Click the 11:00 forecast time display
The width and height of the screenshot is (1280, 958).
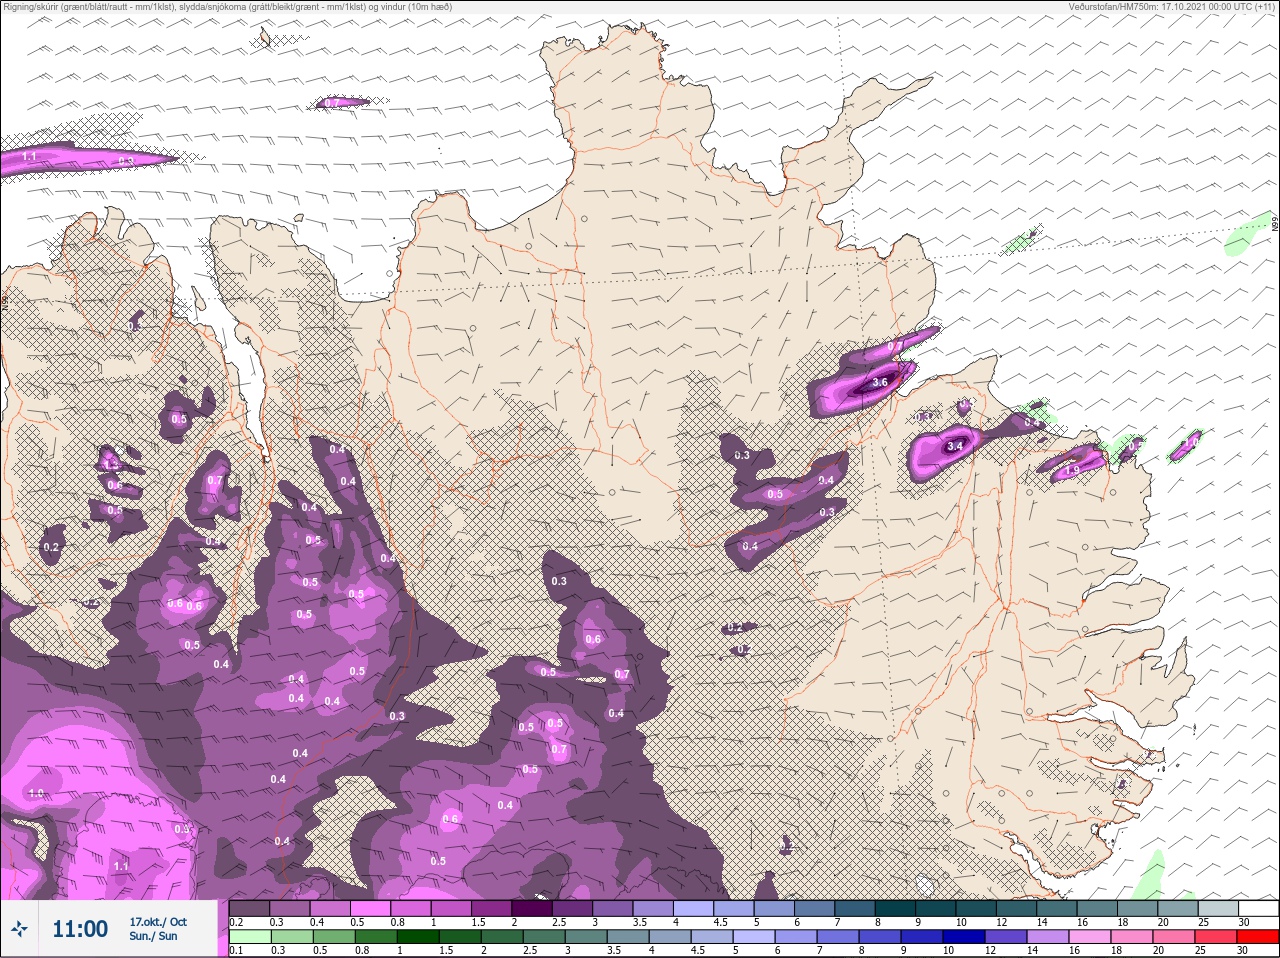80,929
